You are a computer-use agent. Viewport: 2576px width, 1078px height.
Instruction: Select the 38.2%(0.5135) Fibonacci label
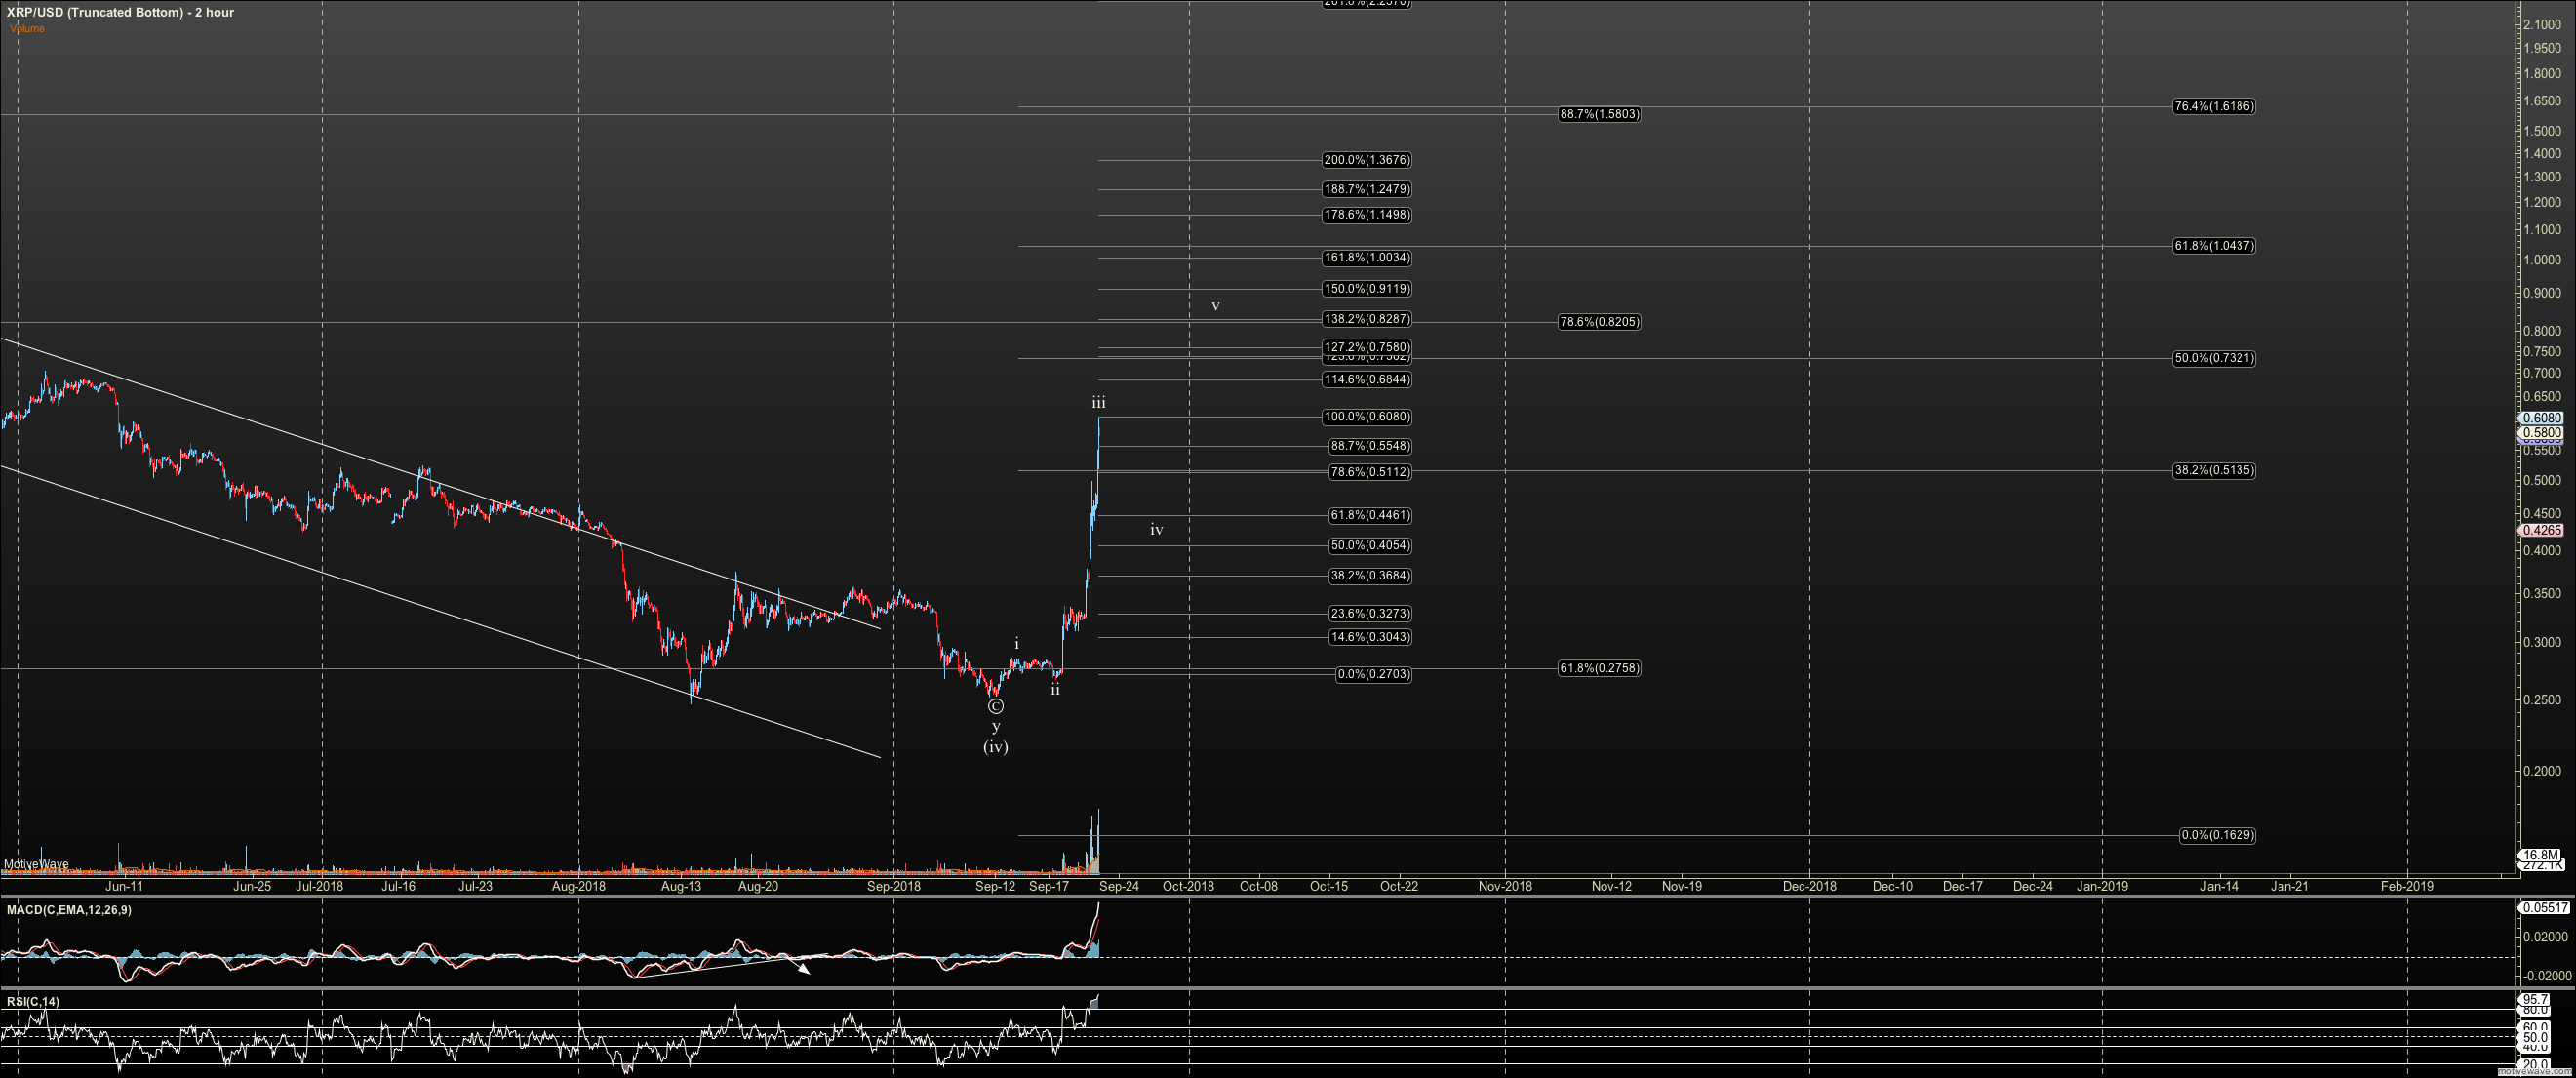[x=2213, y=470]
